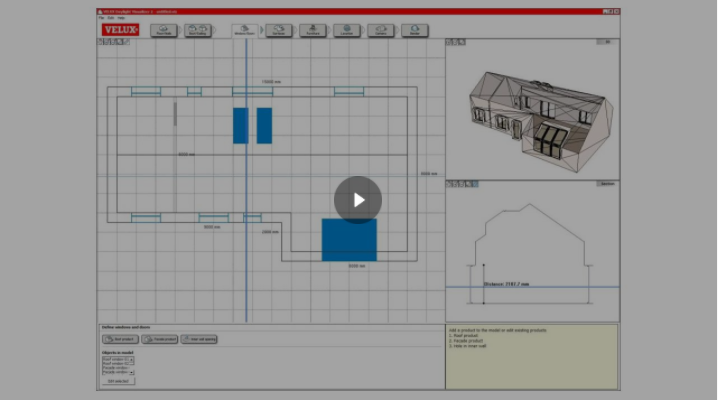Image resolution: width=718 pixels, height=400 pixels.
Task: Click the Inner wall opening button
Action: (200, 340)
